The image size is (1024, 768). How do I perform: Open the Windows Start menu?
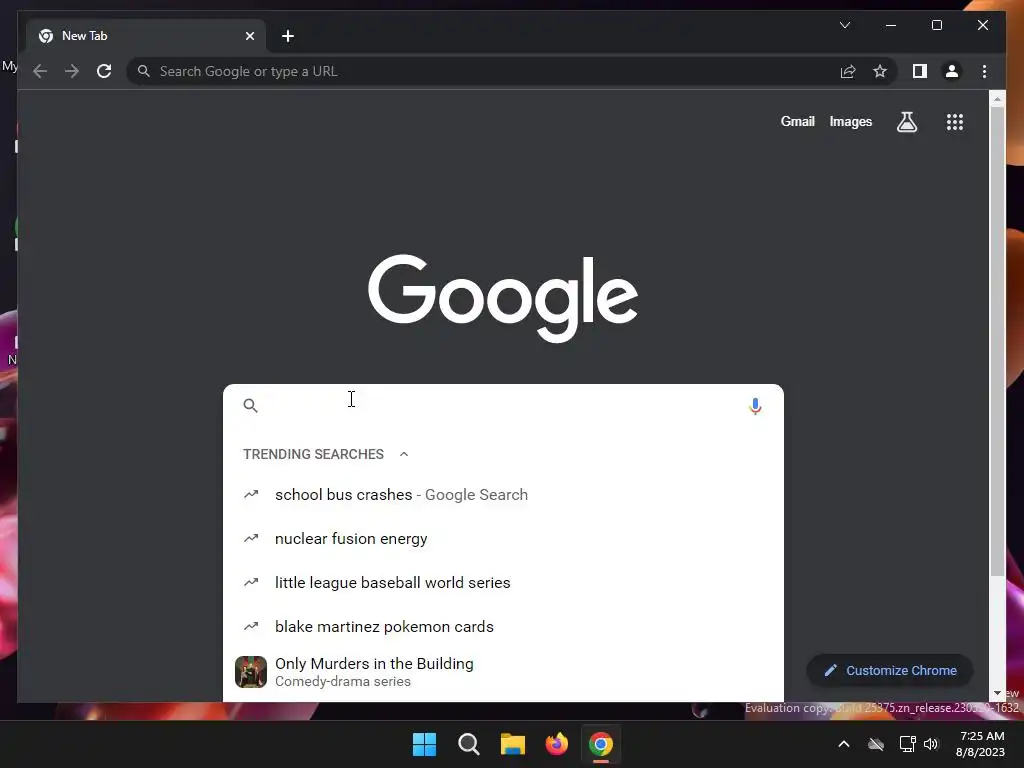point(424,744)
